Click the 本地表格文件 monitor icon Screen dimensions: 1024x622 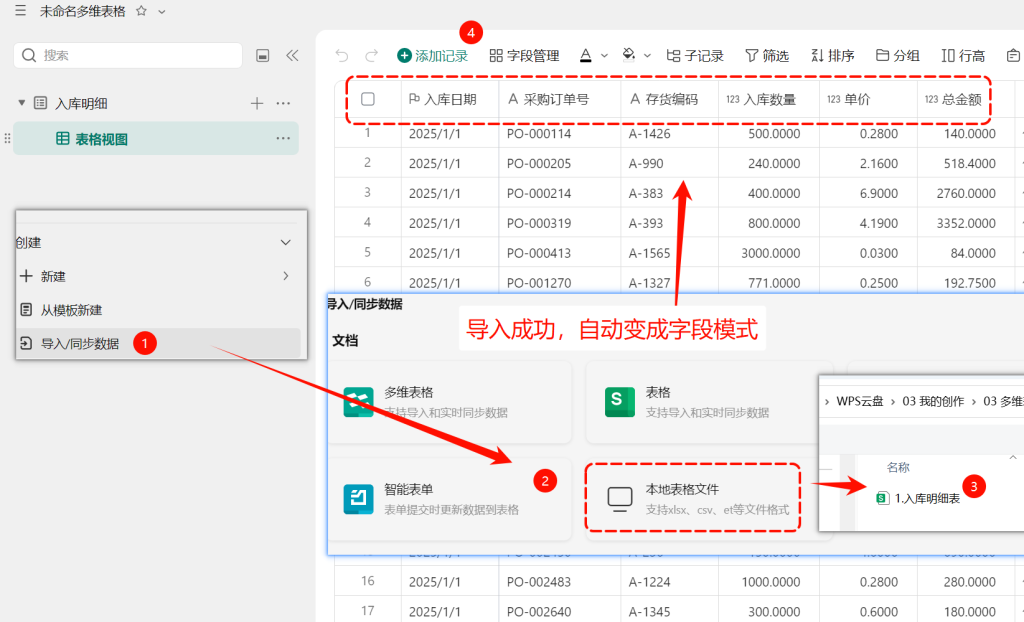[x=620, y=499]
